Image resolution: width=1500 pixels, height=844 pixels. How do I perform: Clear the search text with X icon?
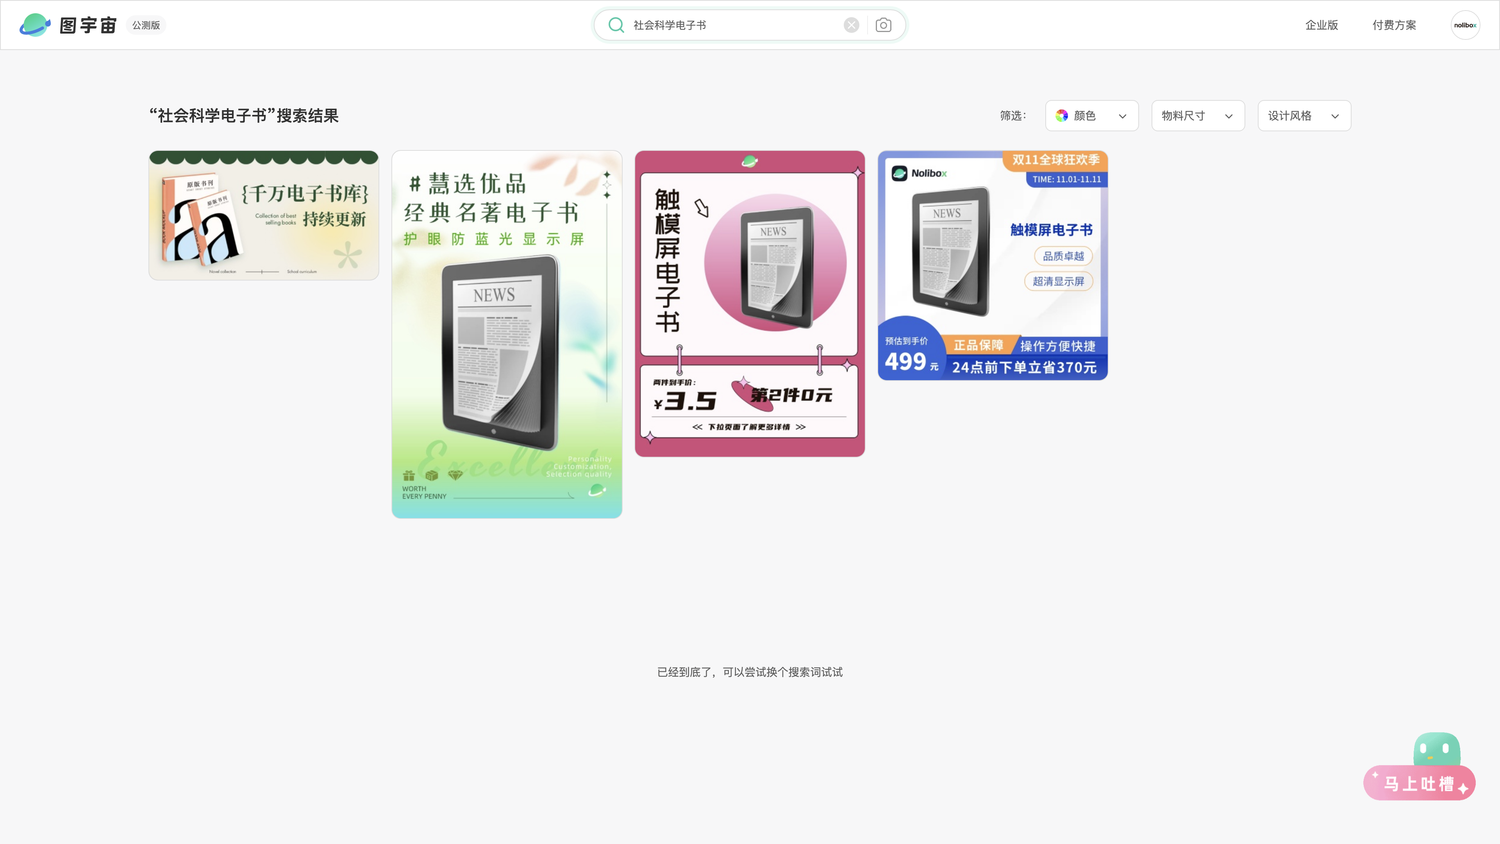(x=851, y=25)
